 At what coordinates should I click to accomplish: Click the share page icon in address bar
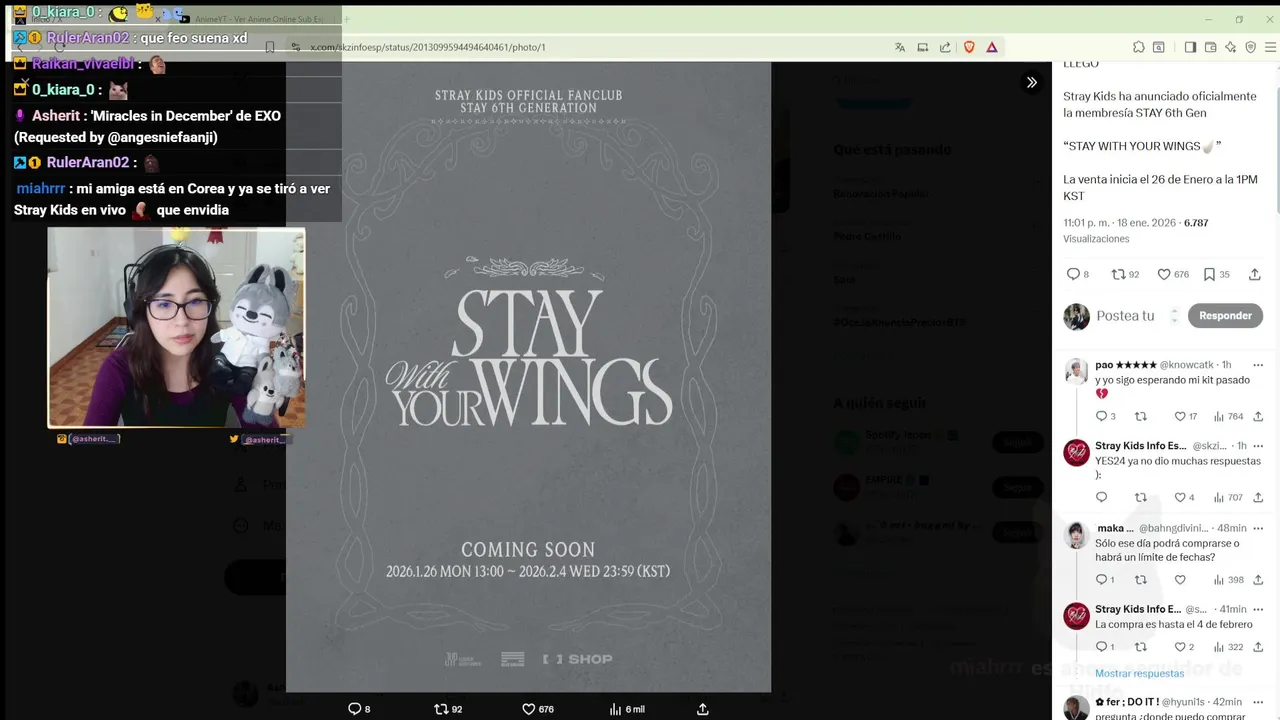(945, 47)
